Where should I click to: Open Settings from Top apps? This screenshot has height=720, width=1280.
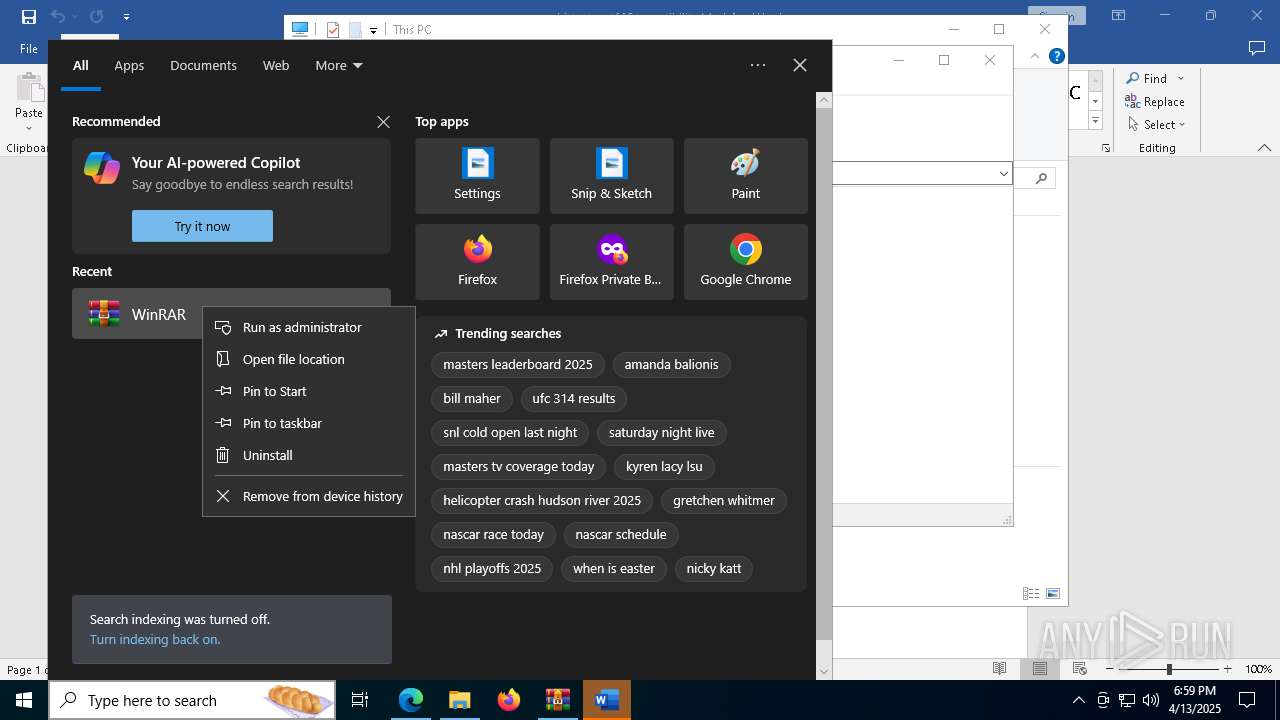point(477,176)
